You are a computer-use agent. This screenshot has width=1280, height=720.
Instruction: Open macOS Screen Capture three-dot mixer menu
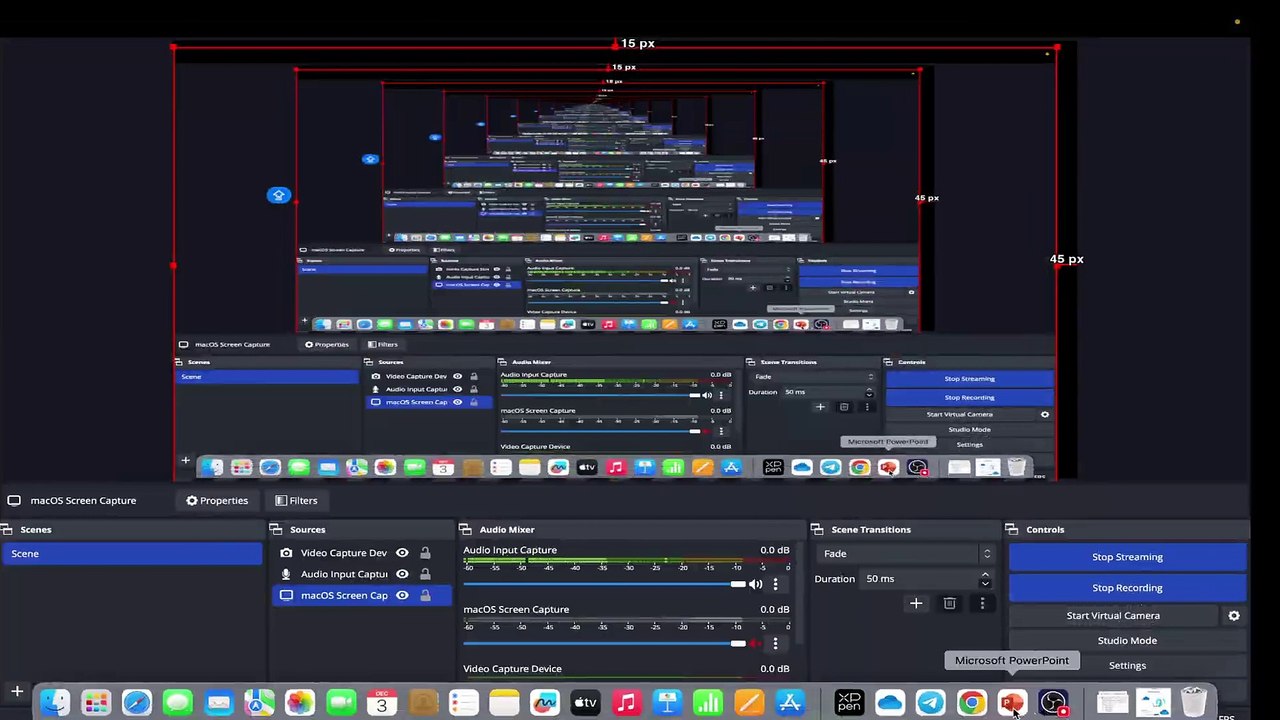click(x=775, y=644)
